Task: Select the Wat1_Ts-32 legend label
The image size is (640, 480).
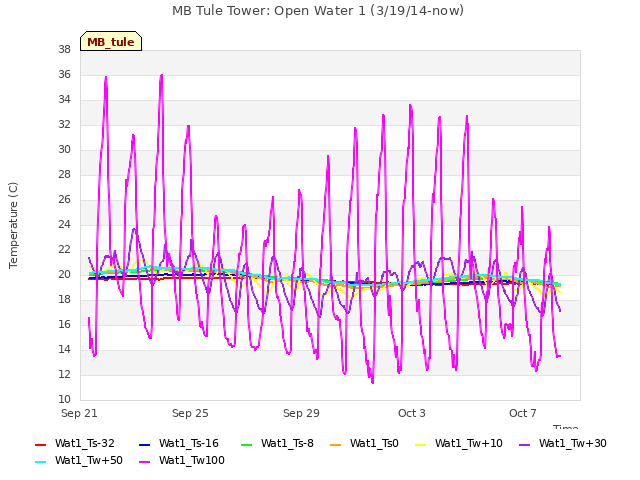Action: [84, 443]
